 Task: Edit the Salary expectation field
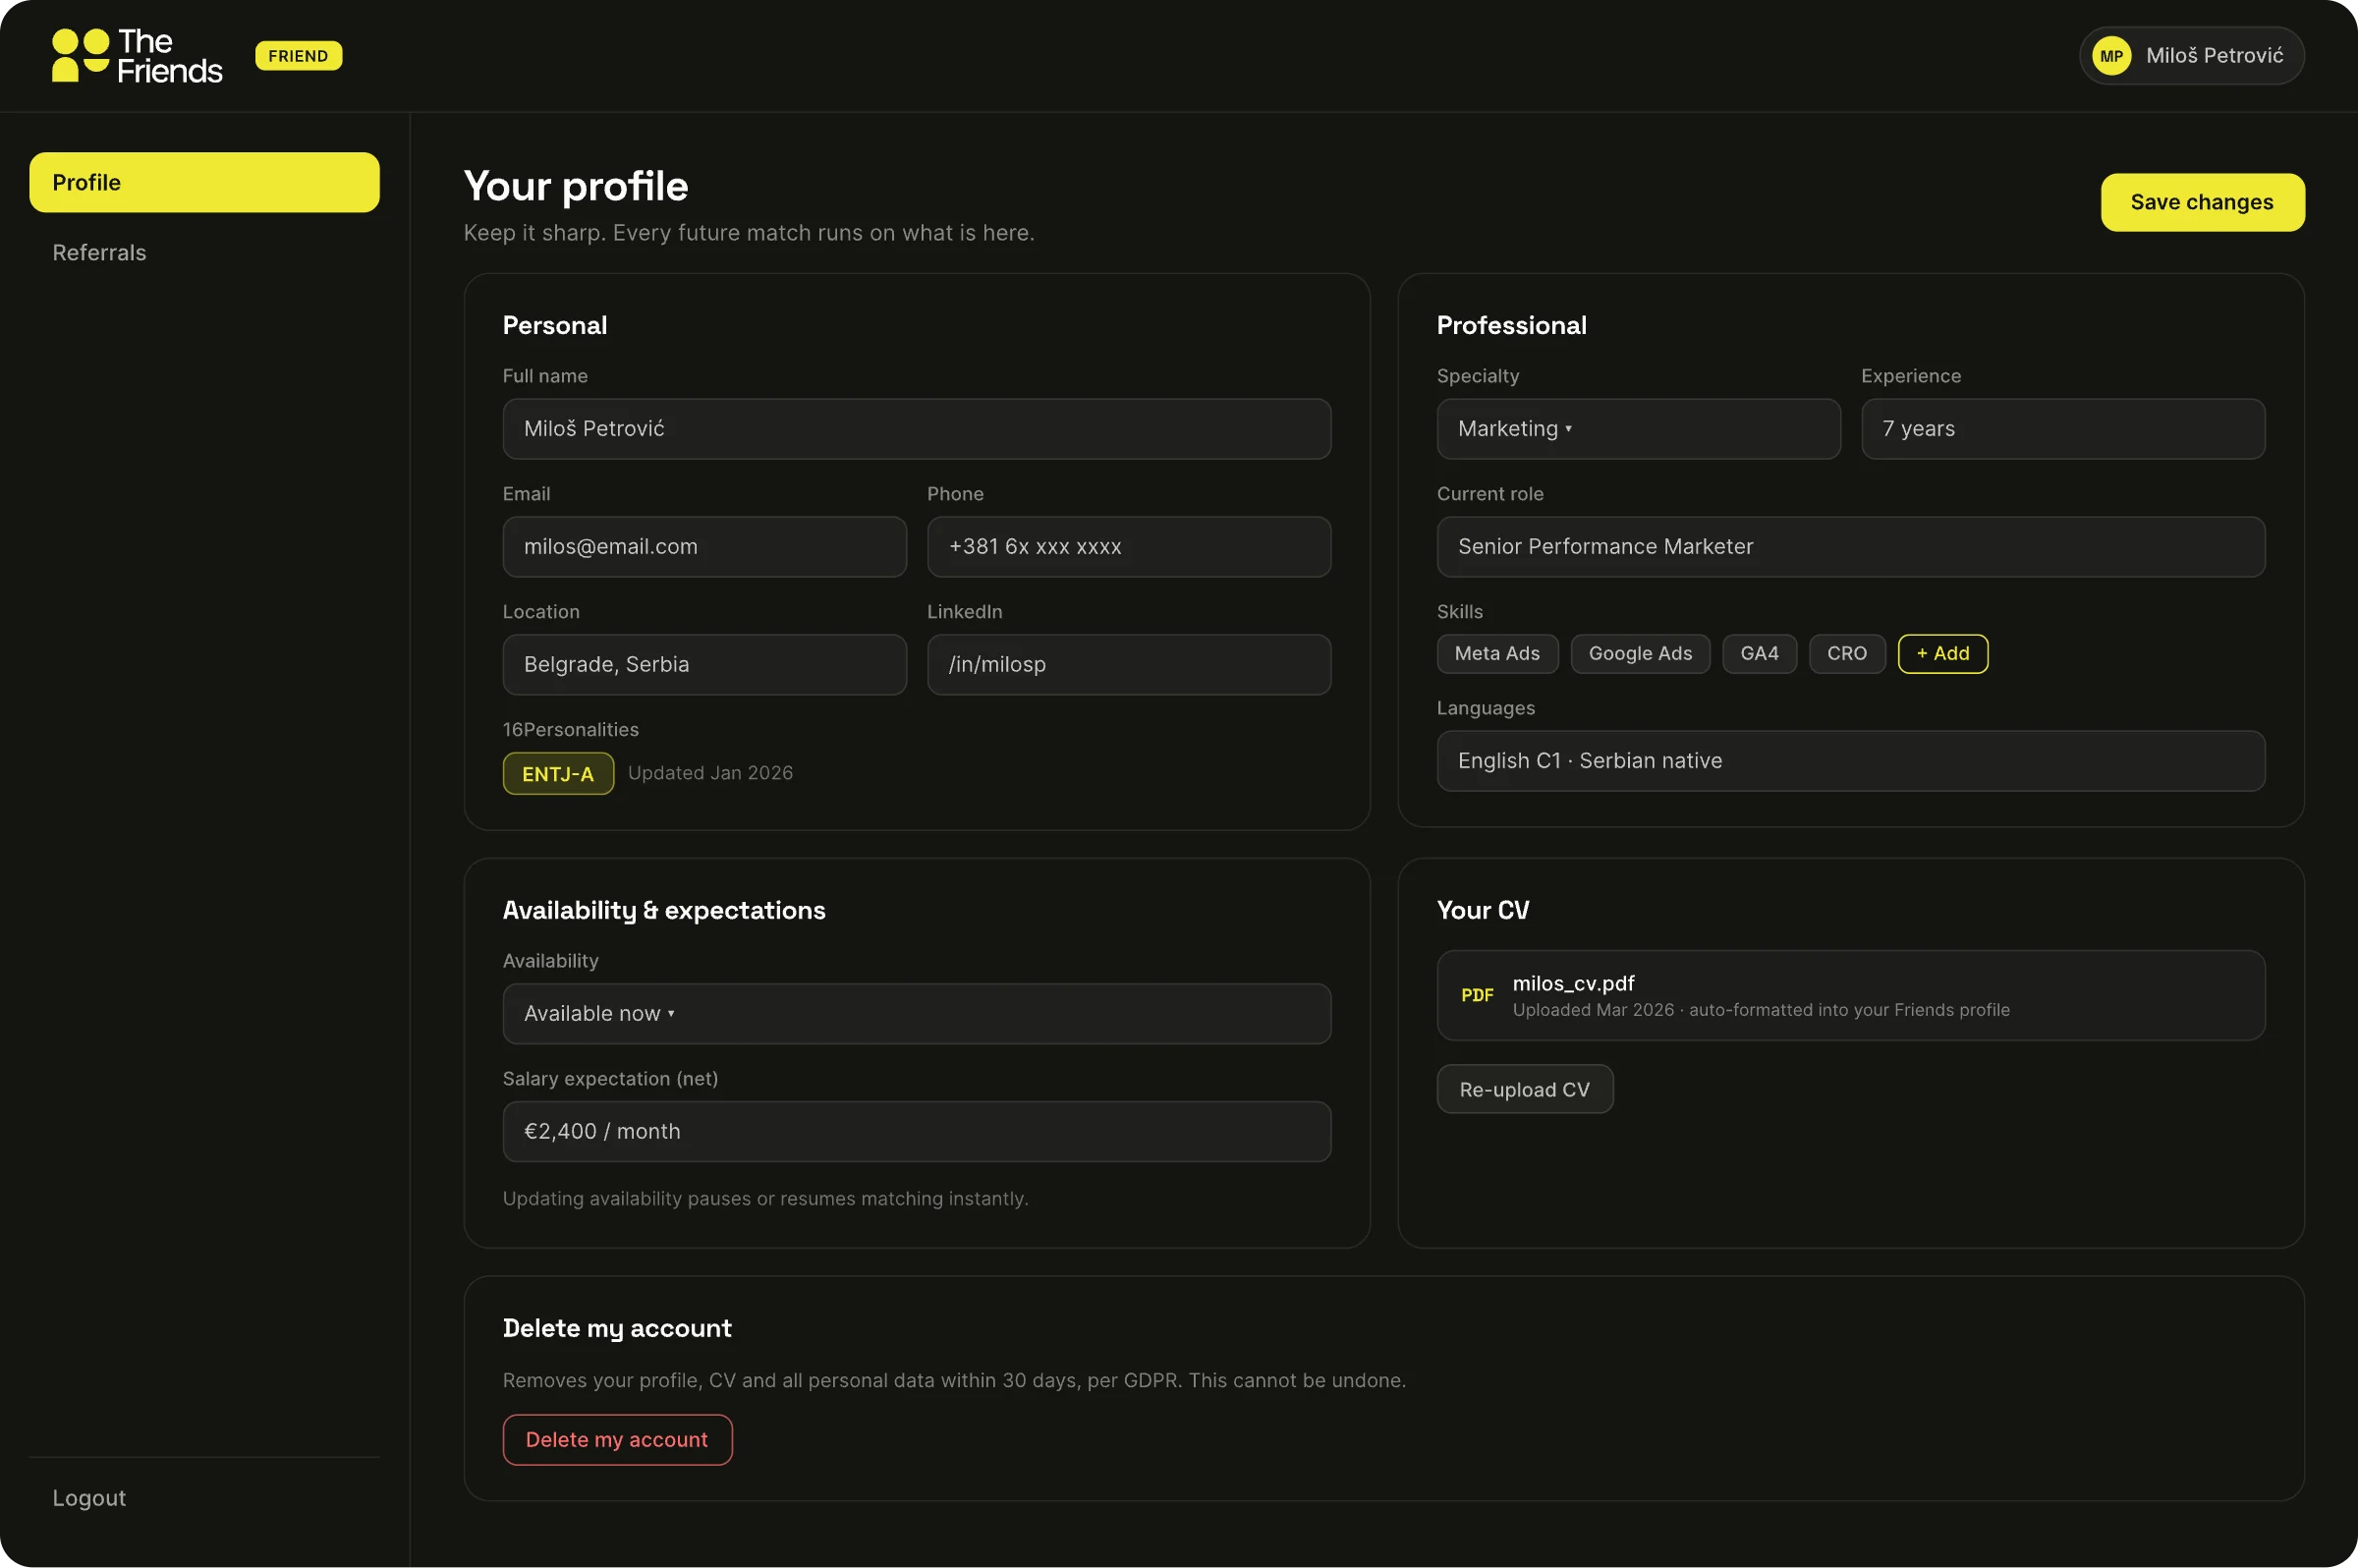pyautogui.click(x=916, y=1131)
